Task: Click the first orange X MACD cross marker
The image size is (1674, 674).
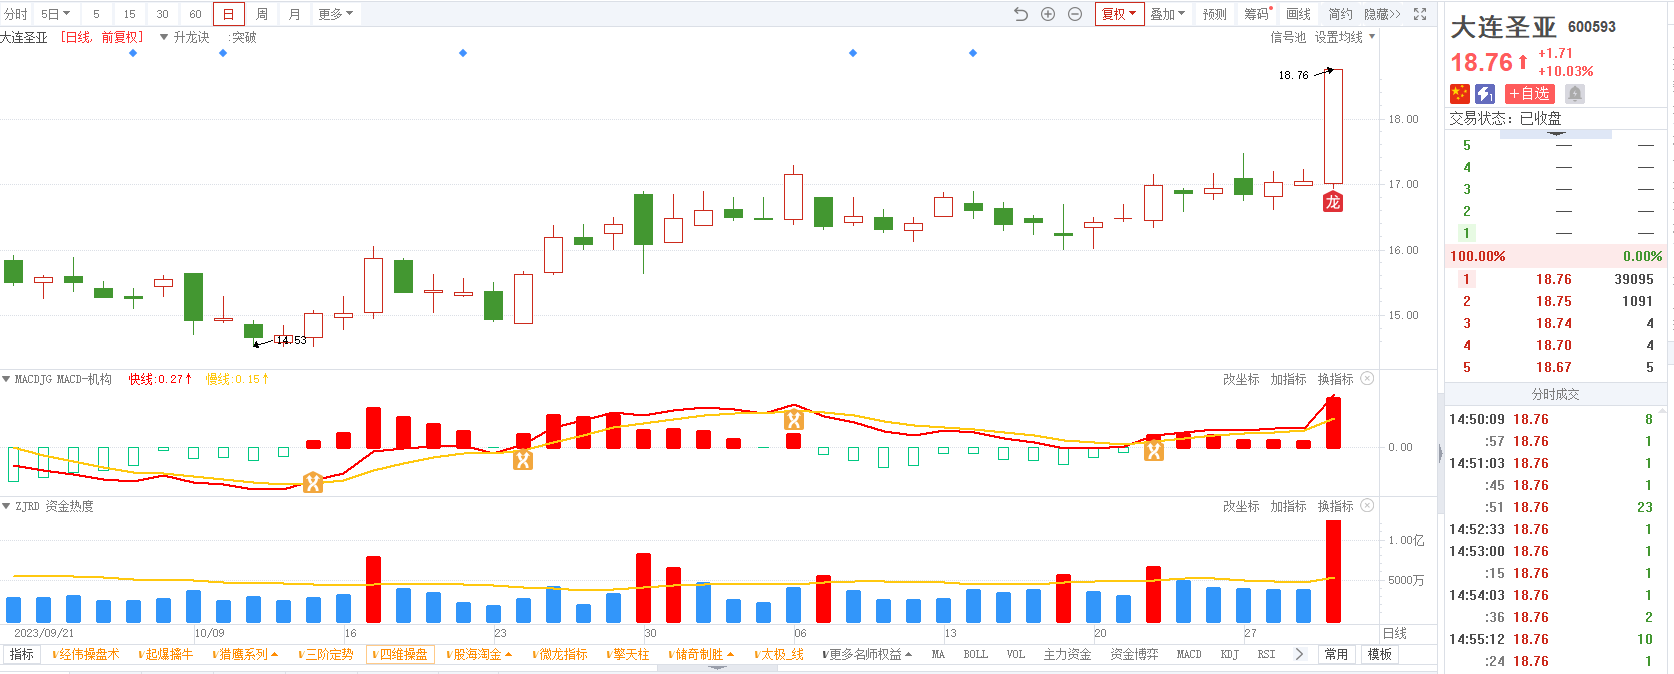Action: (313, 483)
